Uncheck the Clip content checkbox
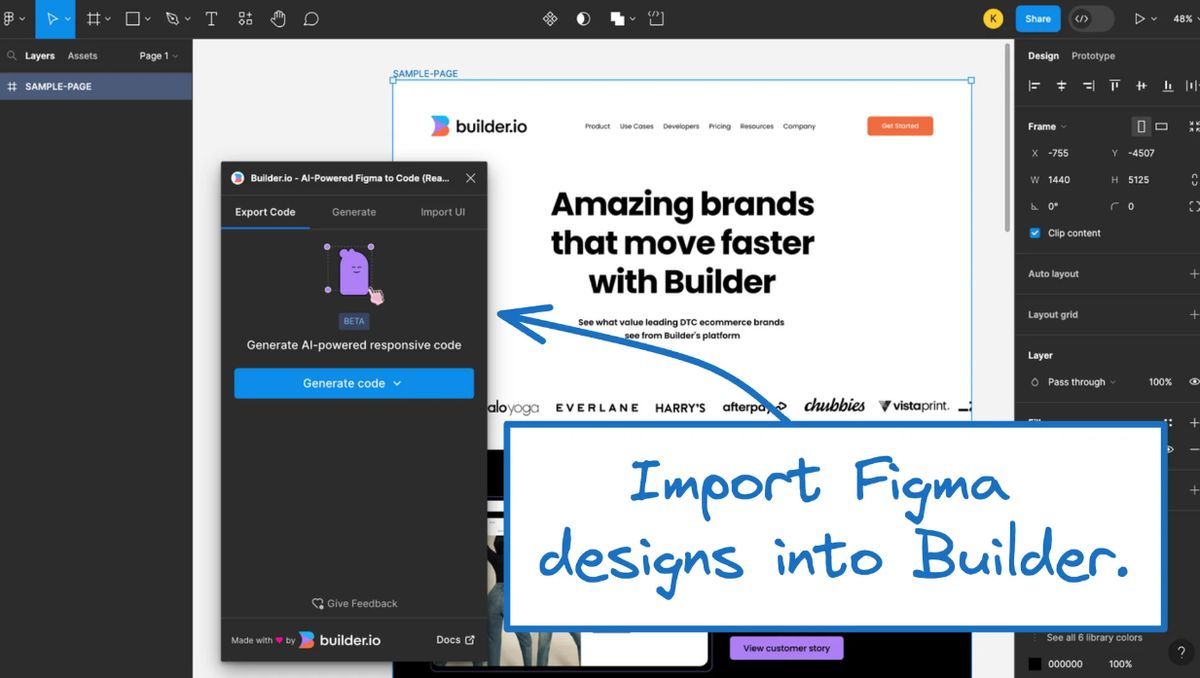This screenshot has width=1200, height=678. 1034,233
